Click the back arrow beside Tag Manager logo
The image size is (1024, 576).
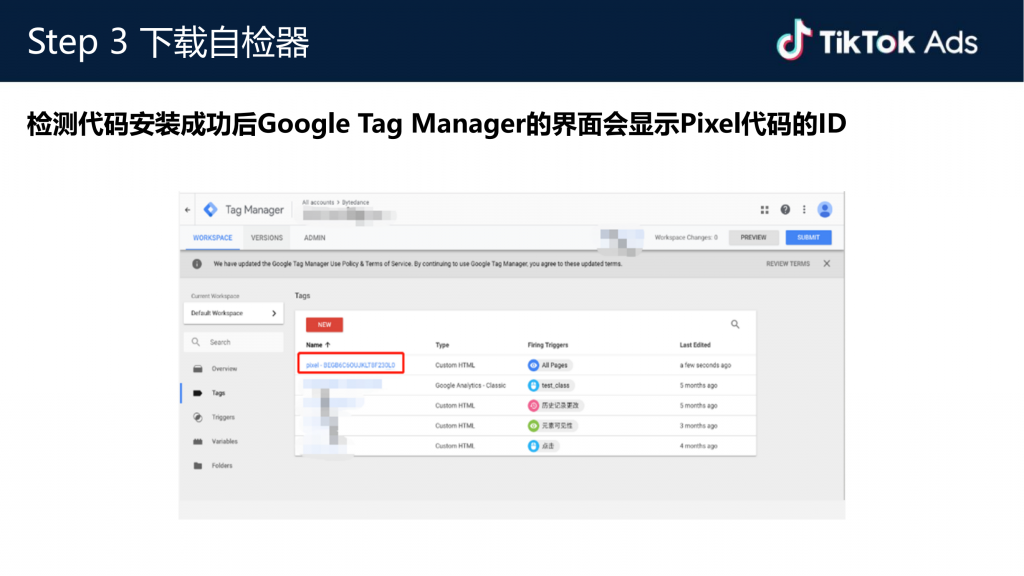[x=187, y=210]
